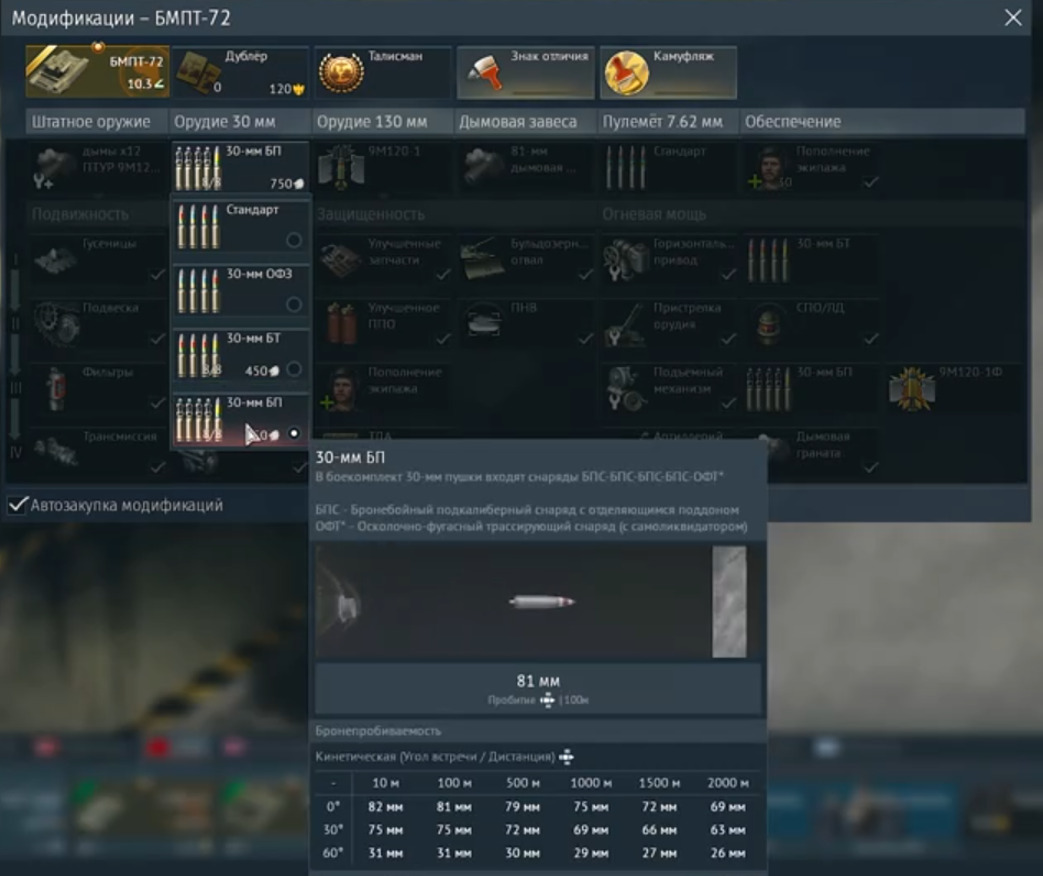Open the Дублёр backup vehicle item
The height and width of the screenshot is (876, 1043).
tap(240, 72)
